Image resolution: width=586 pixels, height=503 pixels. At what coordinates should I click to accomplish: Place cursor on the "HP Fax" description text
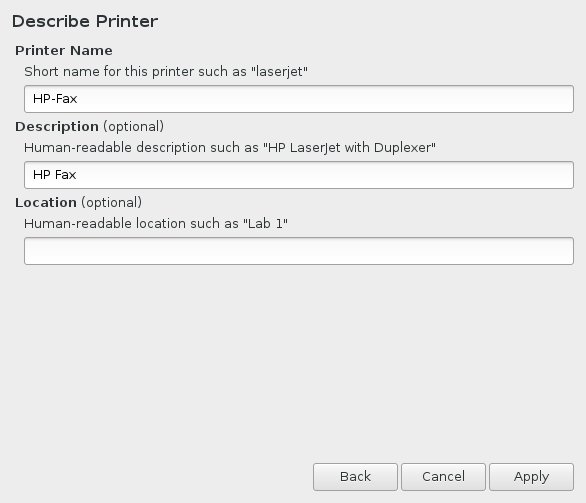pyautogui.click(x=55, y=175)
